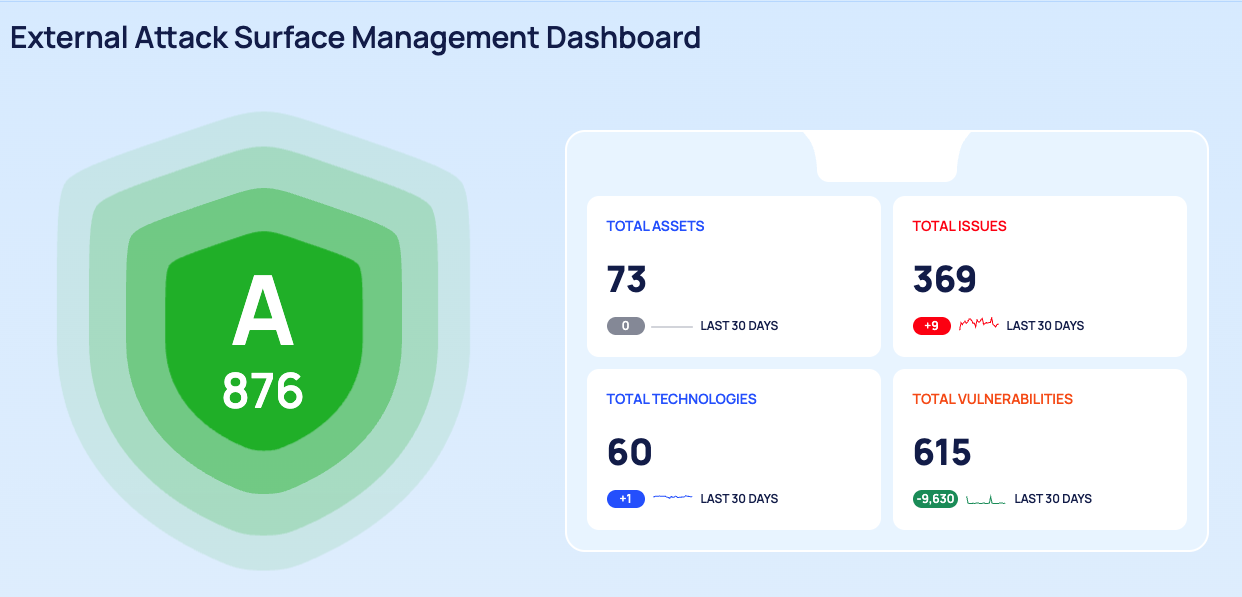
Task: Click the 60 technologies count
Action: point(630,452)
